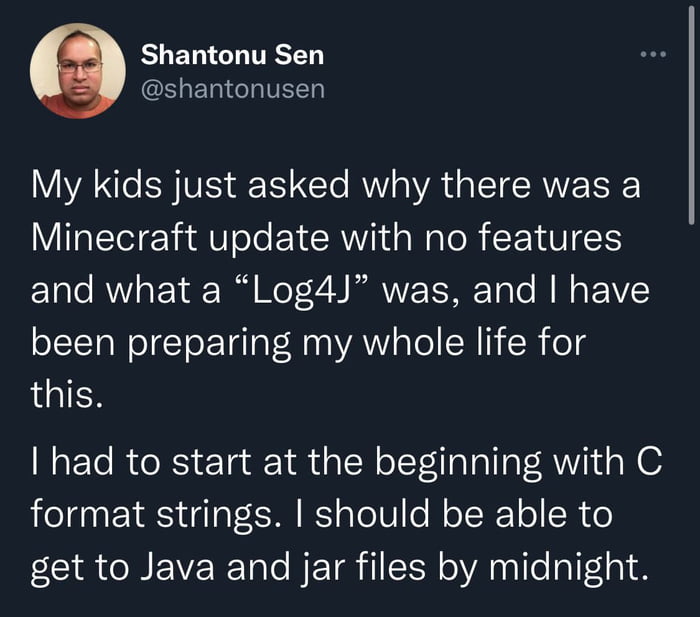The height and width of the screenshot is (617, 700).
Task: Open the Shantonu Sen display name link
Action: (x=232, y=54)
